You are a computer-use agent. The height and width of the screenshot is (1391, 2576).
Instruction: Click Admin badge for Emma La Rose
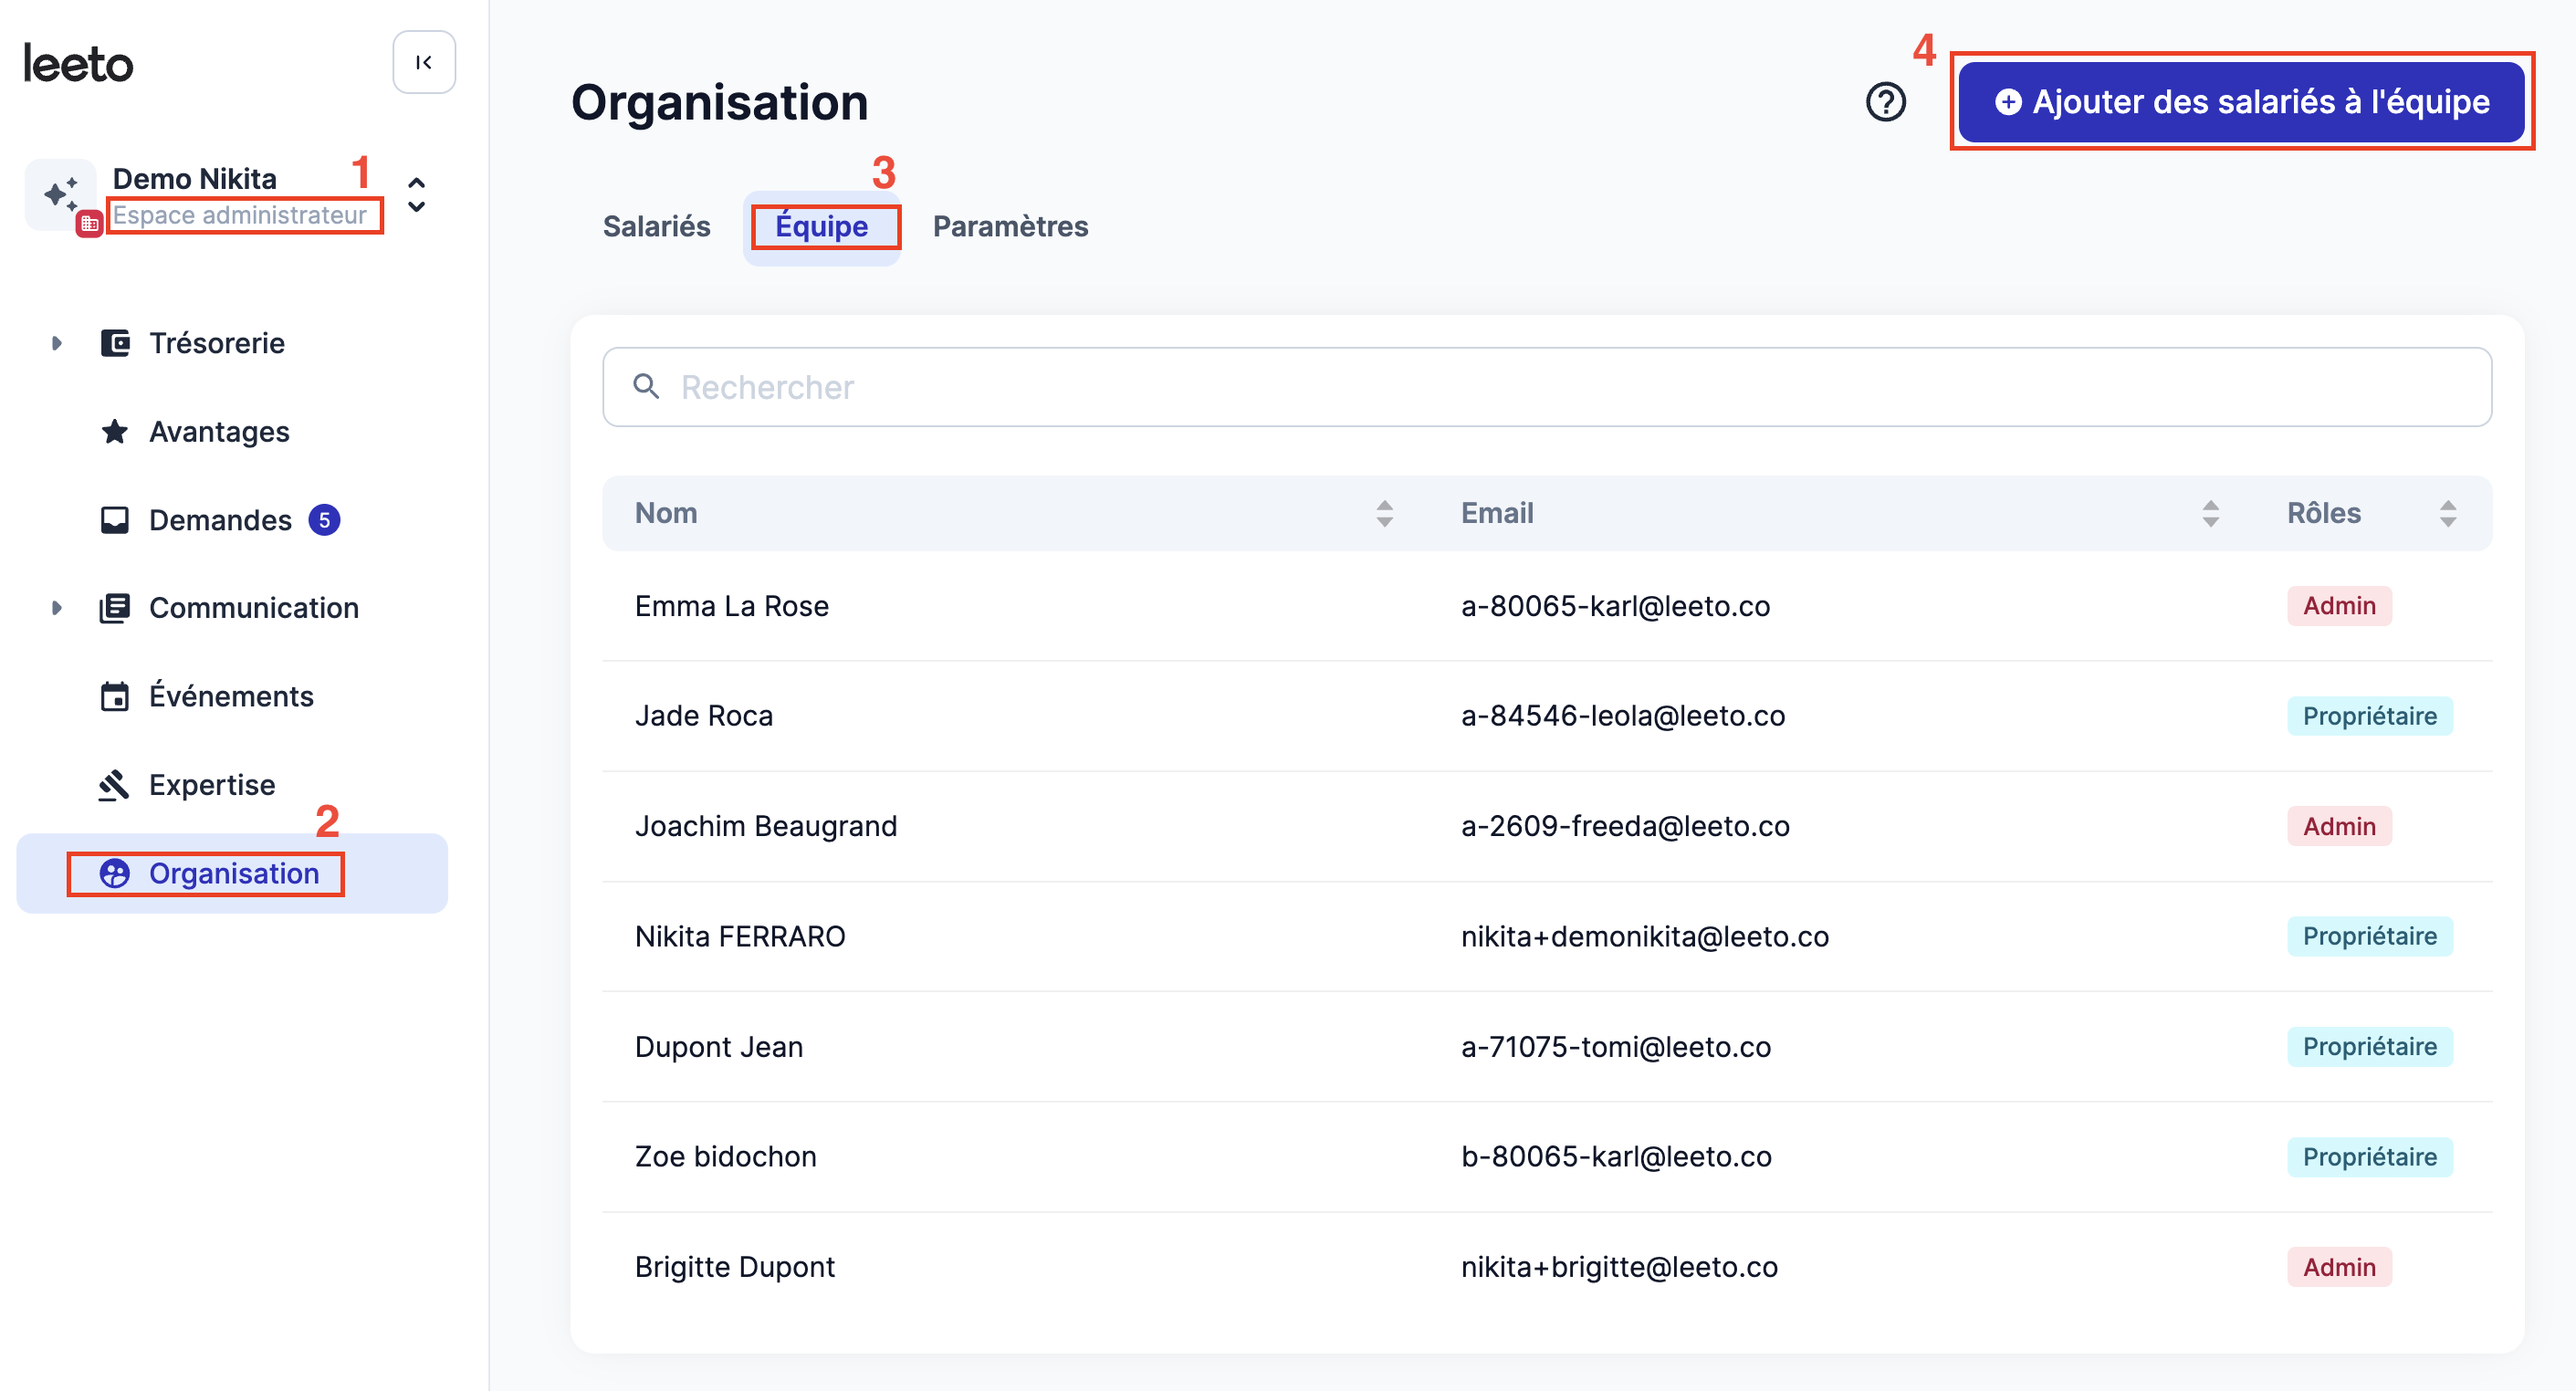[x=2339, y=606]
